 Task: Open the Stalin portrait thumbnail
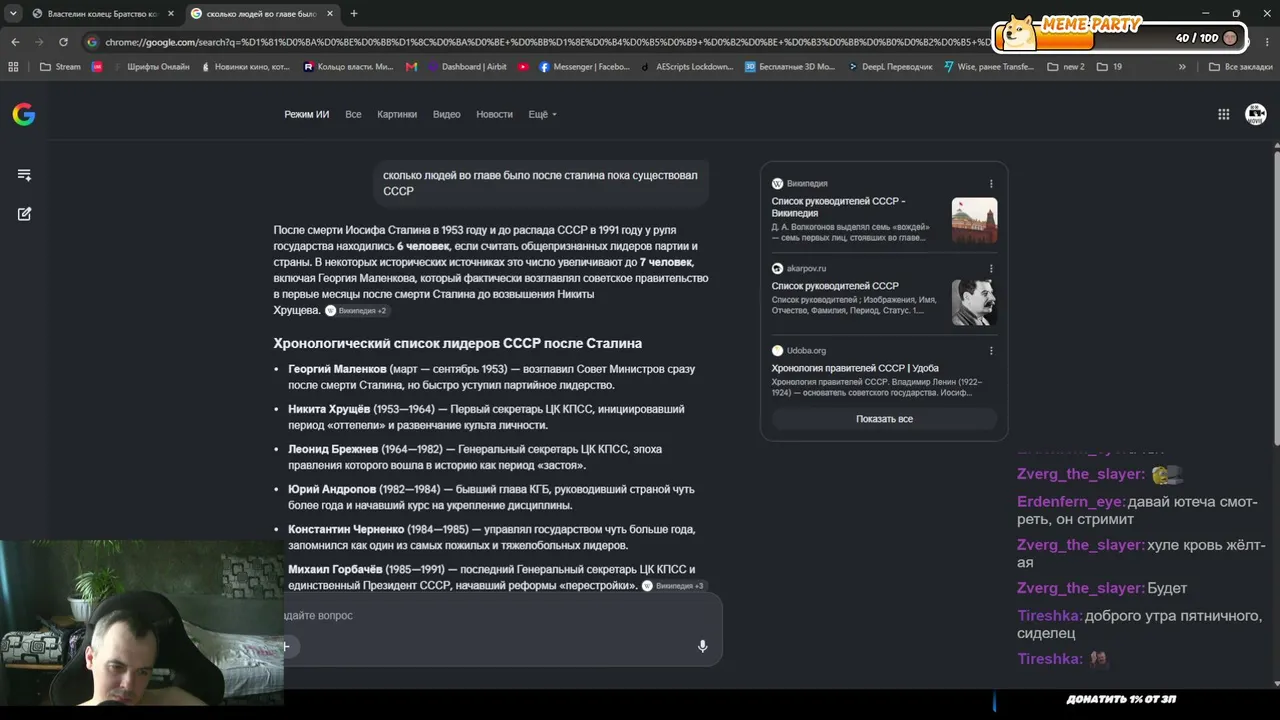pos(974,303)
